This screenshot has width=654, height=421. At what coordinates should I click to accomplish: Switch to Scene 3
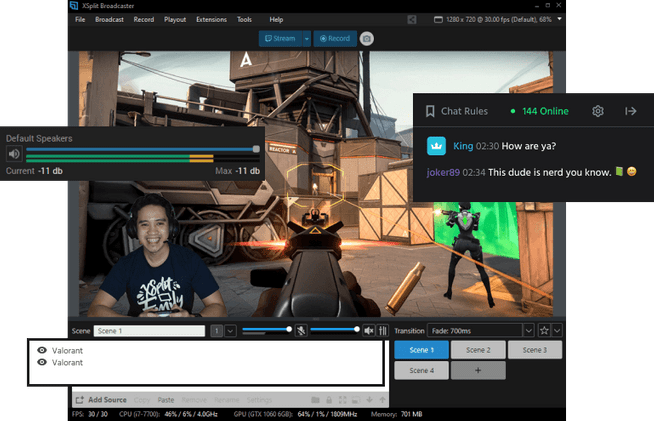click(x=535, y=350)
